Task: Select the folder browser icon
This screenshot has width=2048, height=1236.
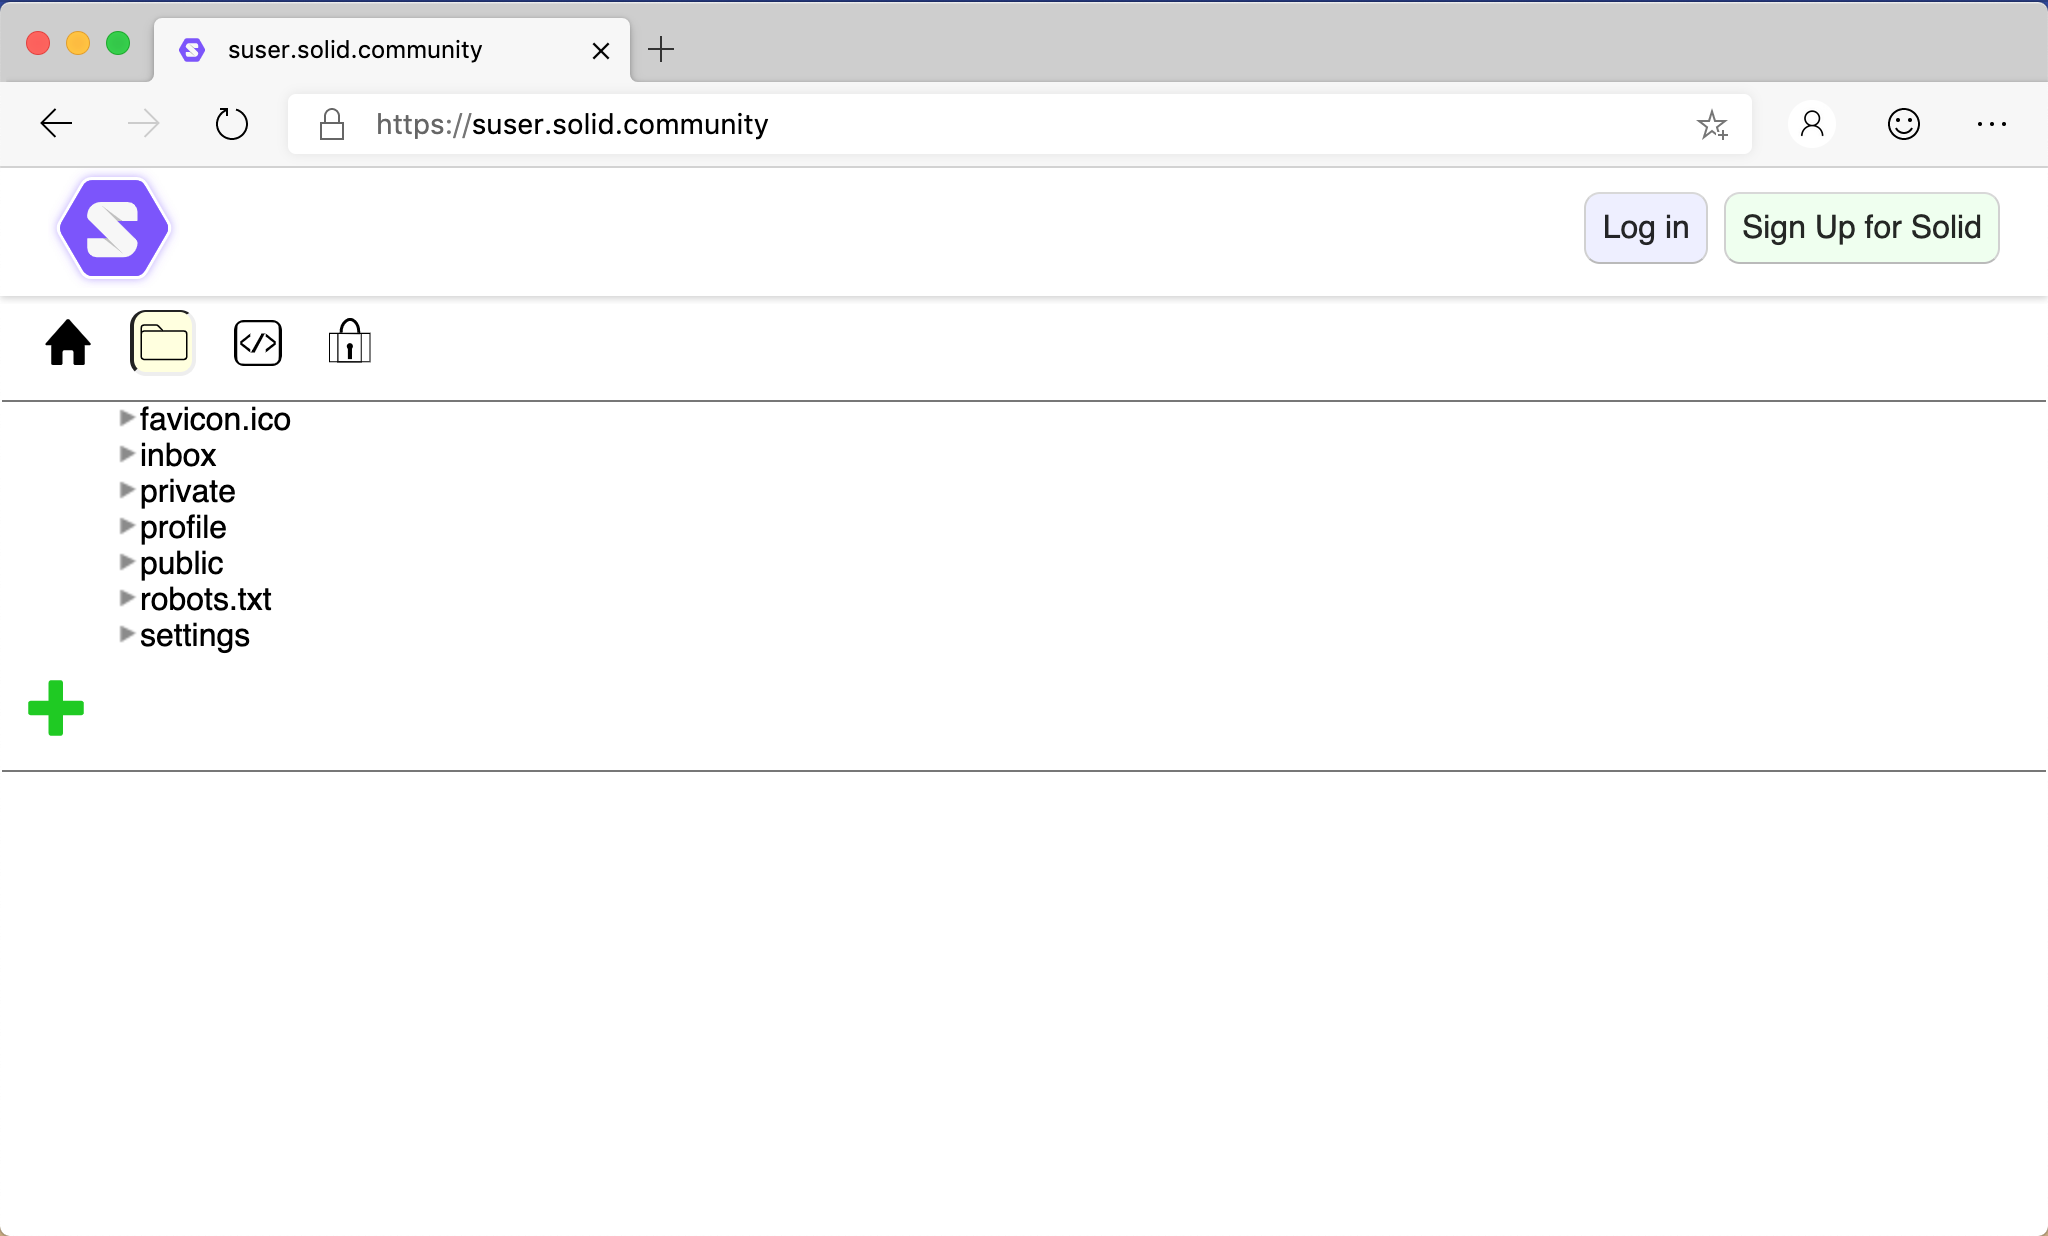Action: 161,341
